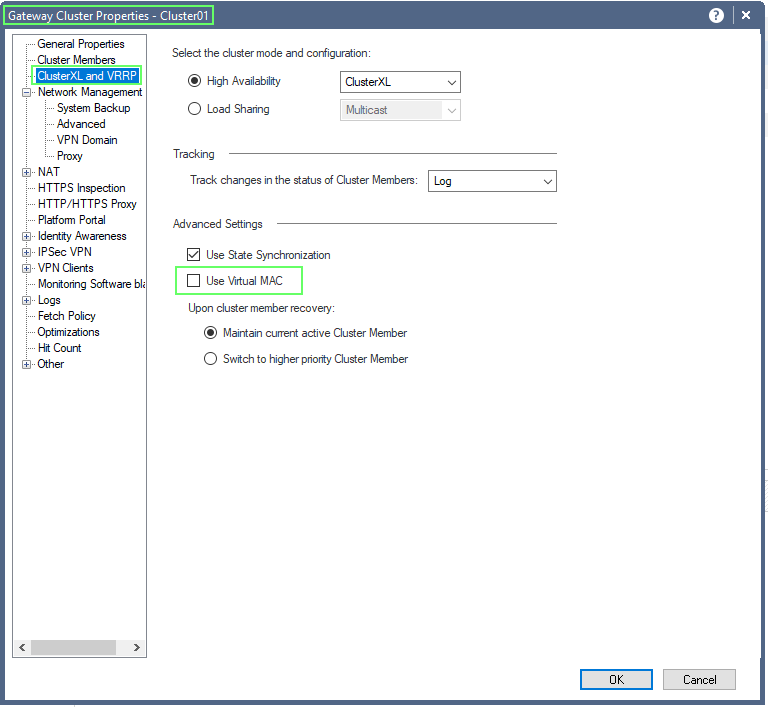Click the OK button
Viewport: 768px width, 707px height.
click(616, 680)
